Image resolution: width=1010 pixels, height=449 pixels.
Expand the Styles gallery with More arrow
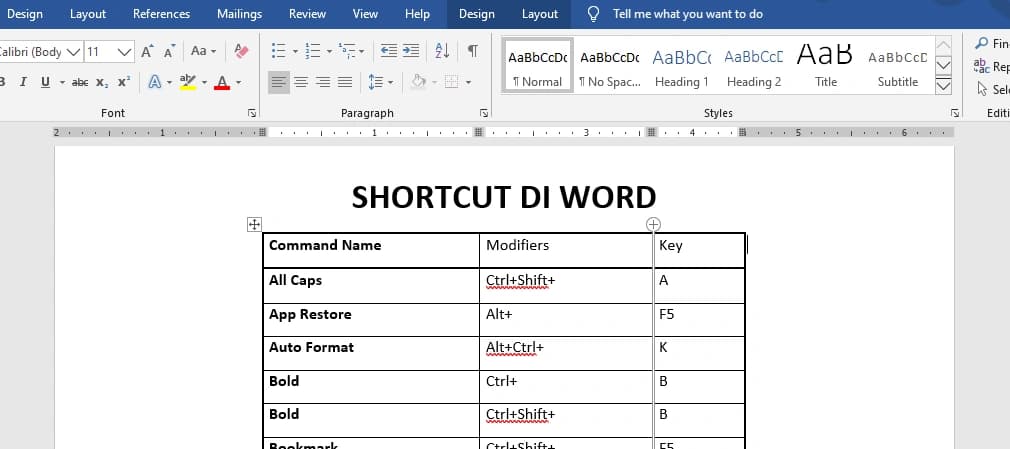coord(943,86)
